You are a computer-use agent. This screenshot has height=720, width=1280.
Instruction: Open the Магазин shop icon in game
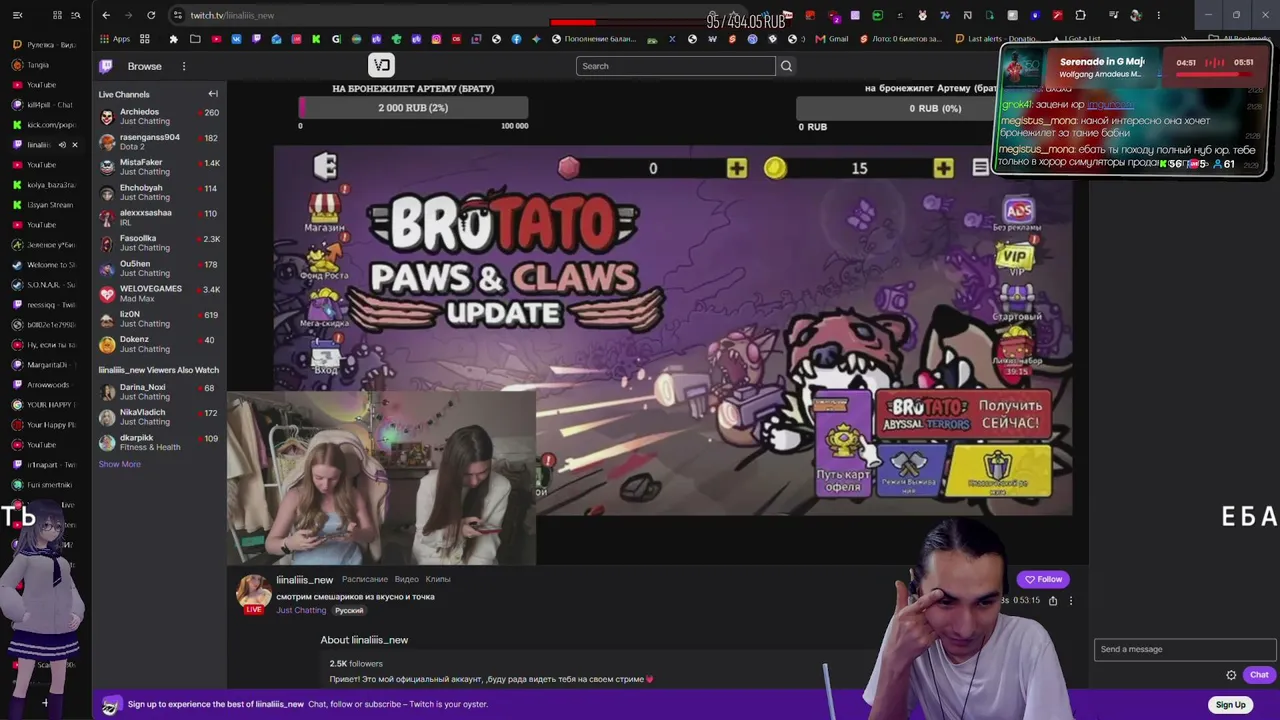[325, 212]
